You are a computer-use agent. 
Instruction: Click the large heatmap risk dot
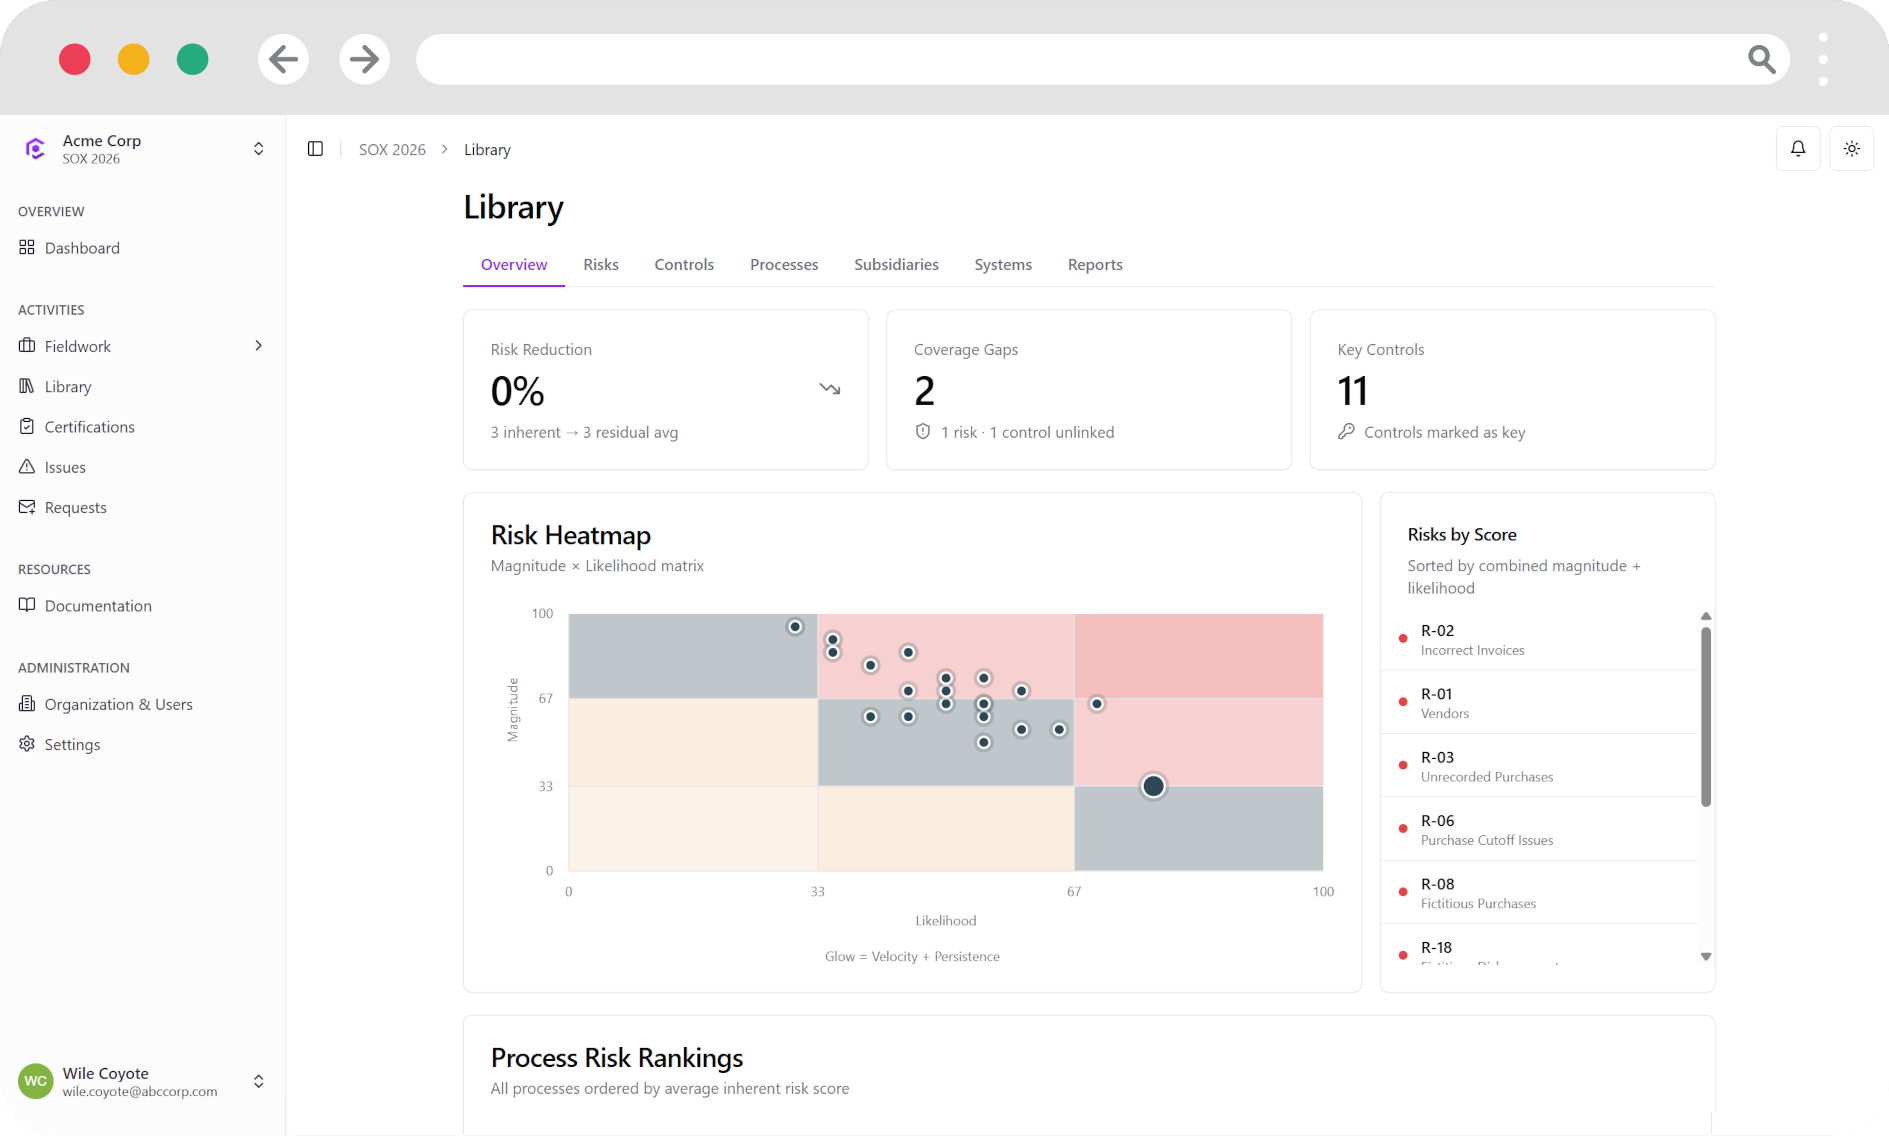pos(1153,786)
